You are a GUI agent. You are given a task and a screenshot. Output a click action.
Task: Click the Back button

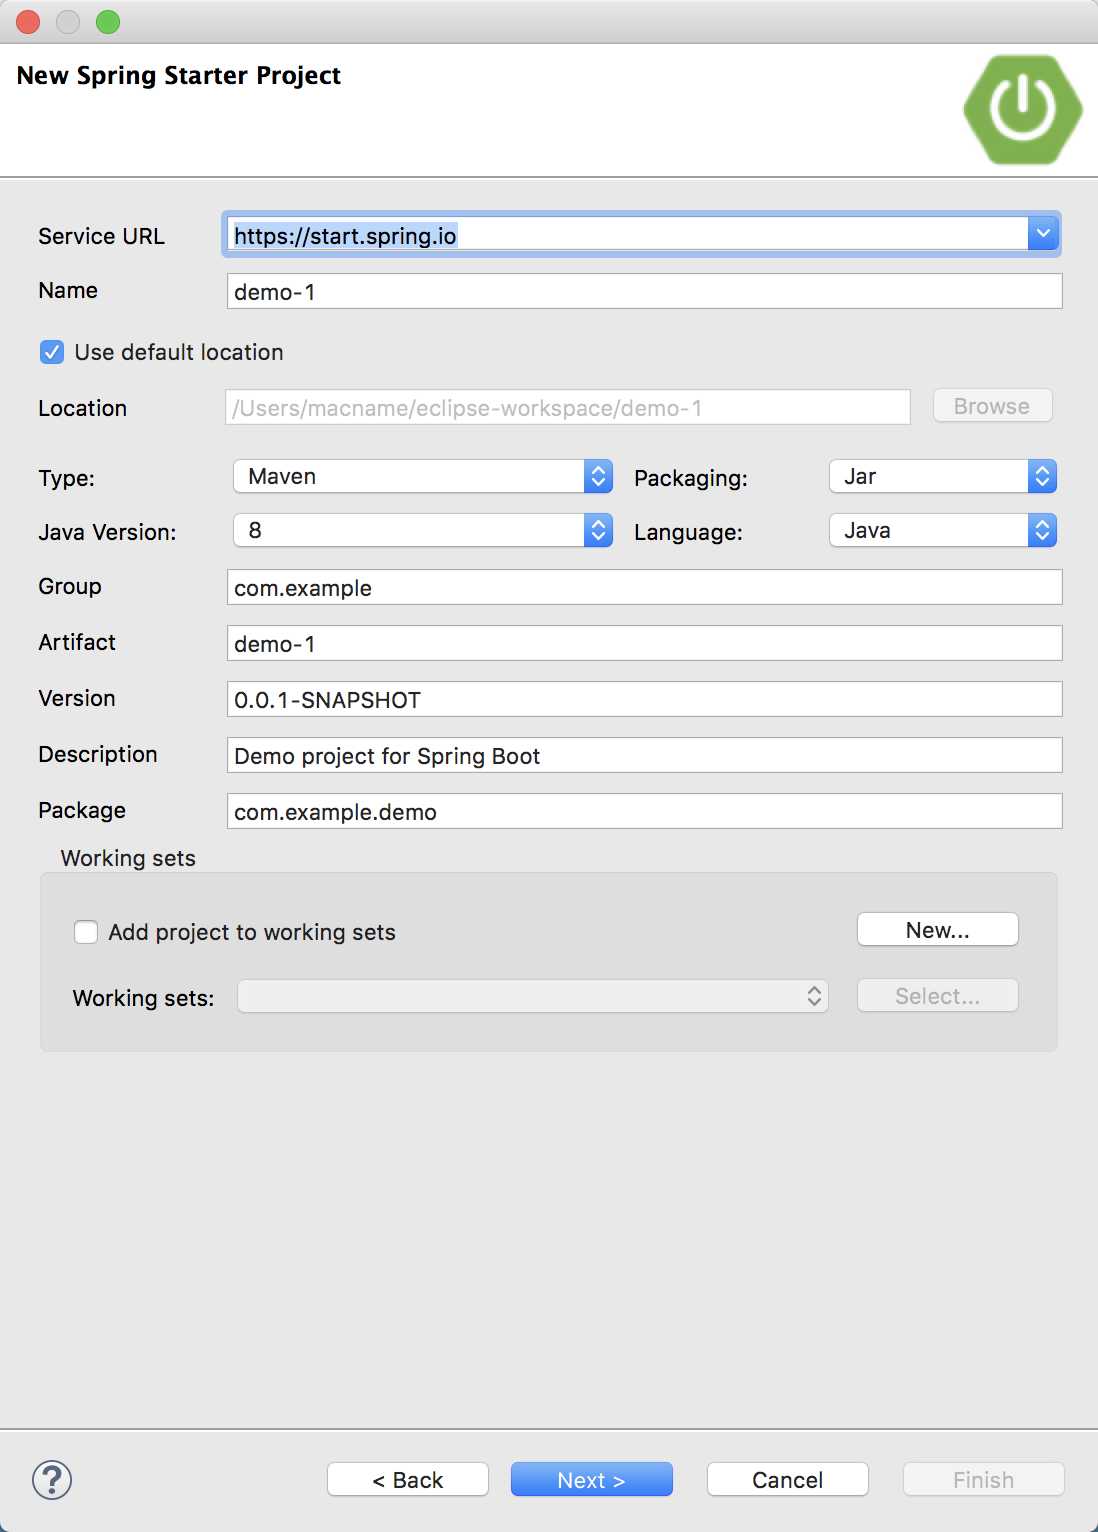point(408,1480)
